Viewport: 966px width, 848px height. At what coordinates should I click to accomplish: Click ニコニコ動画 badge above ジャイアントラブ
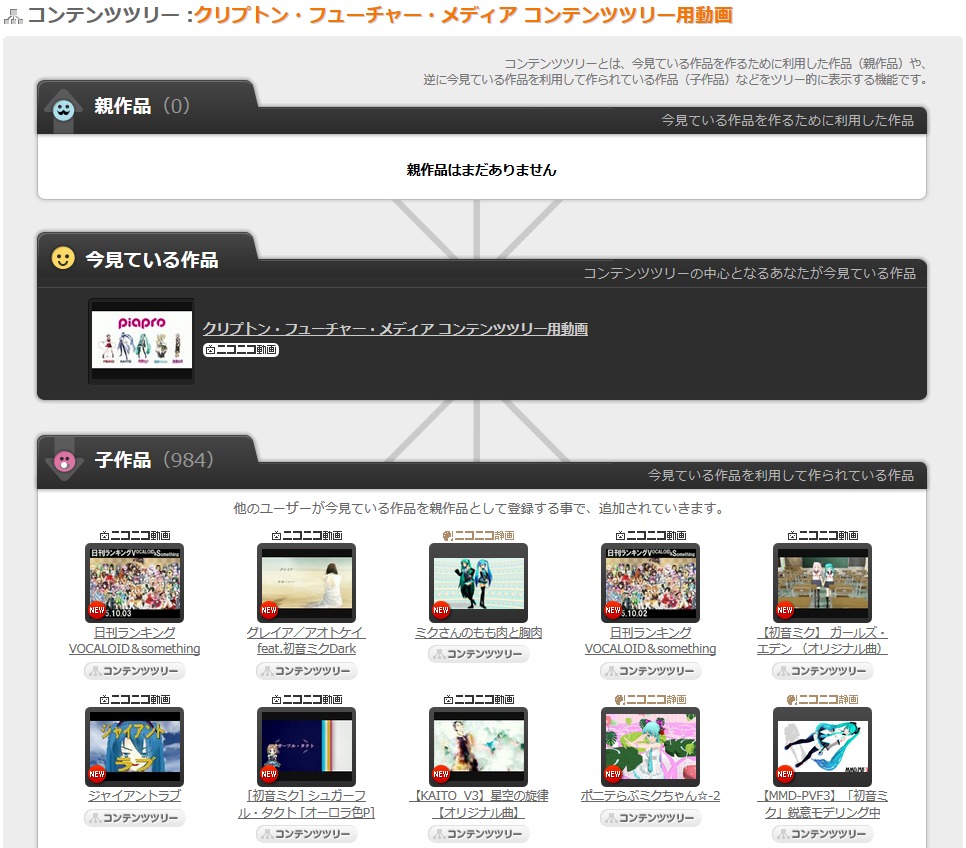point(134,699)
